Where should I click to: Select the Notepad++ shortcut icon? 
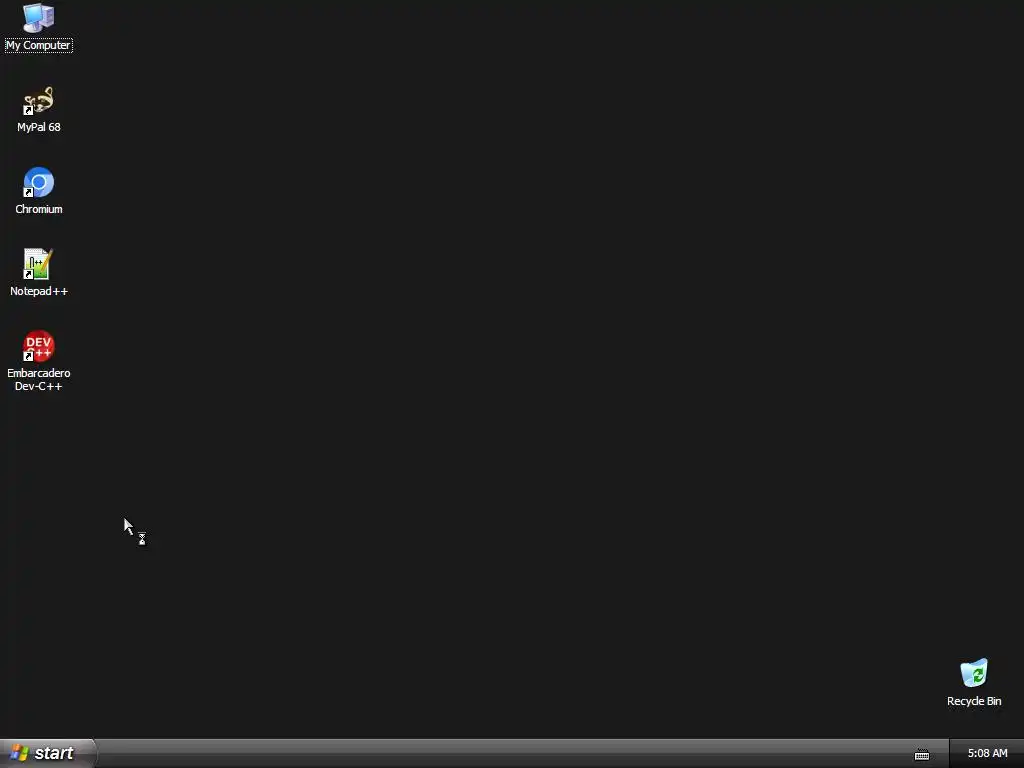[39, 264]
